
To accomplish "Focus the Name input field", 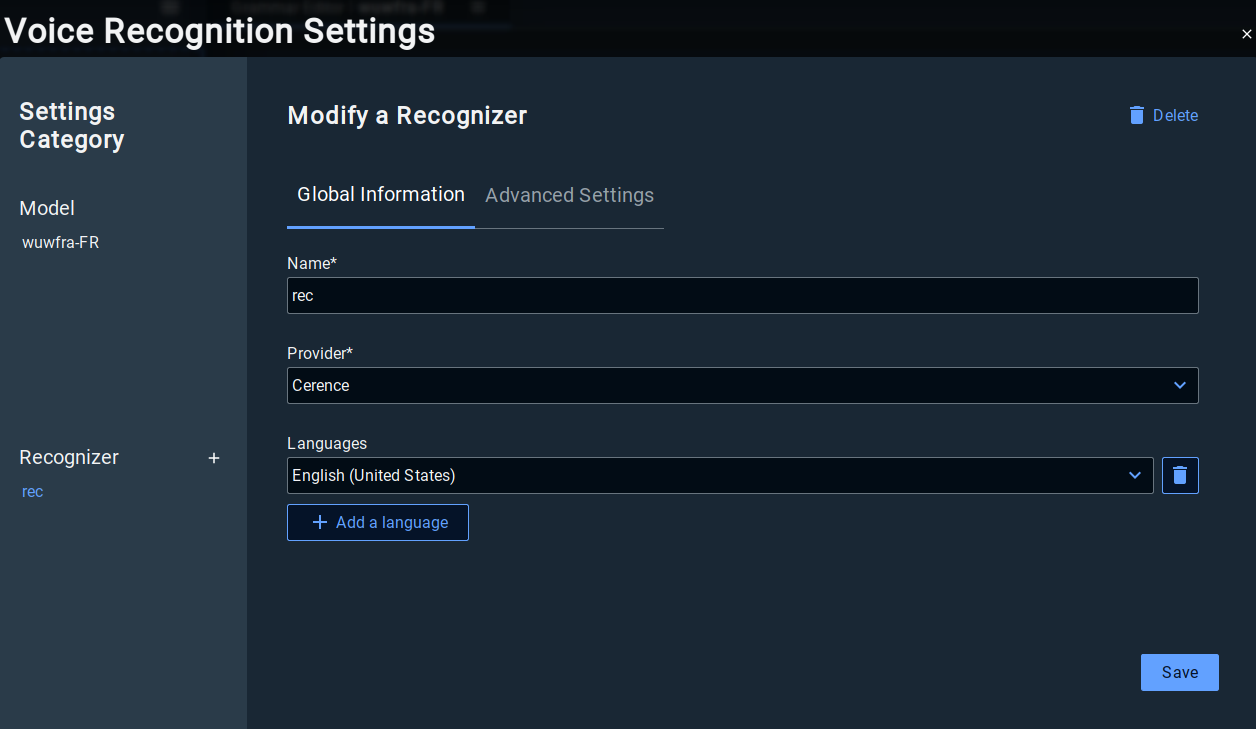I will [742, 296].
